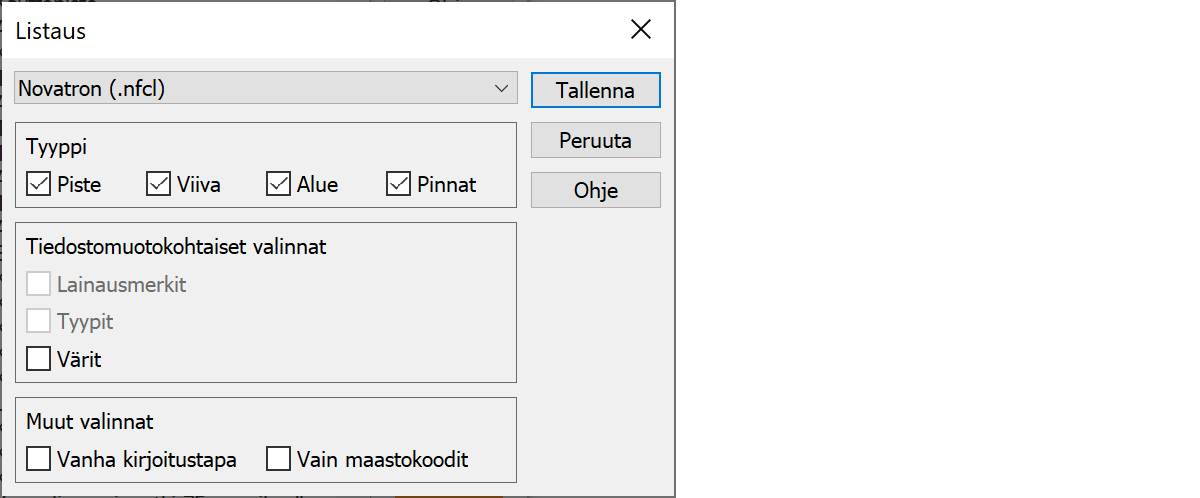Open the Novatron (.nfcl) format dropdown
The height and width of the screenshot is (498, 1200).
point(266,89)
